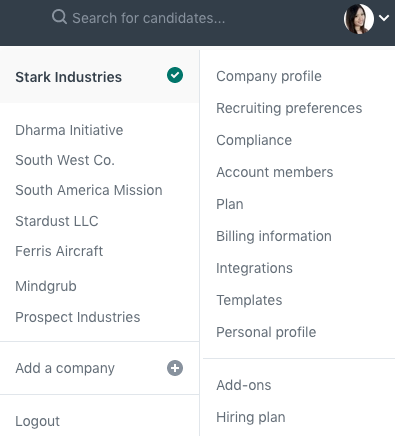Open Billing information page
Viewport: 395px width, 436px height.
tap(274, 236)
